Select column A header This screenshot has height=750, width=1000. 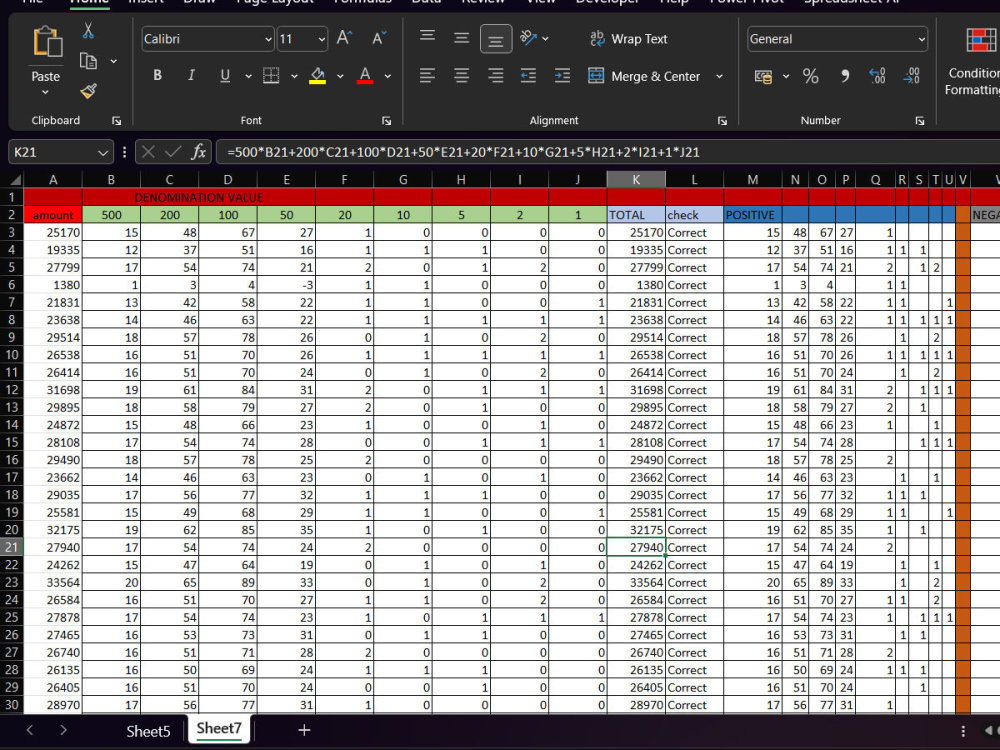point(53,180)
